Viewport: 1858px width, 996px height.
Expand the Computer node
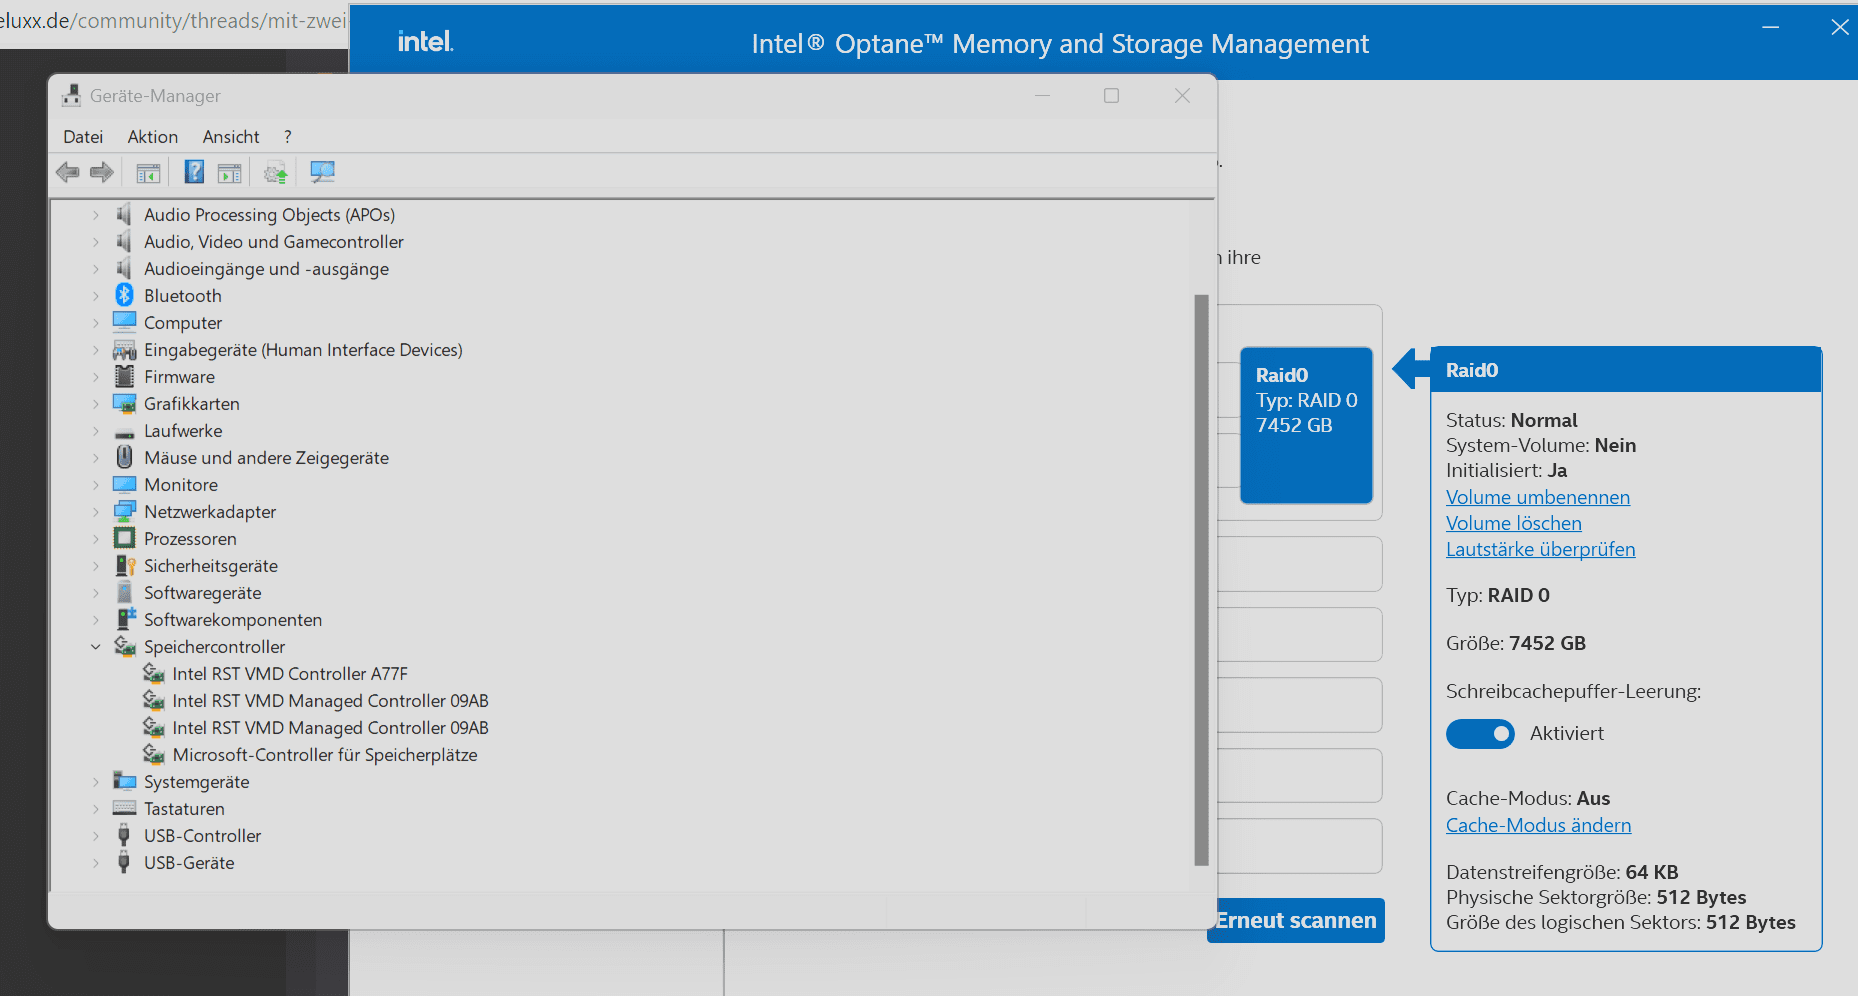click(x=96, y=323)
